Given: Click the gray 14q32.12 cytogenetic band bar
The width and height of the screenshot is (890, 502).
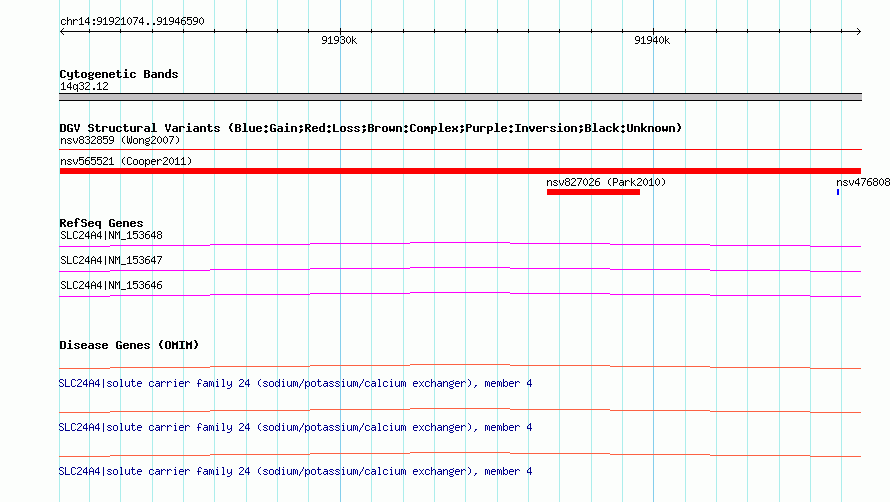Looking at the screenshot, I should (x=460, y=97).
